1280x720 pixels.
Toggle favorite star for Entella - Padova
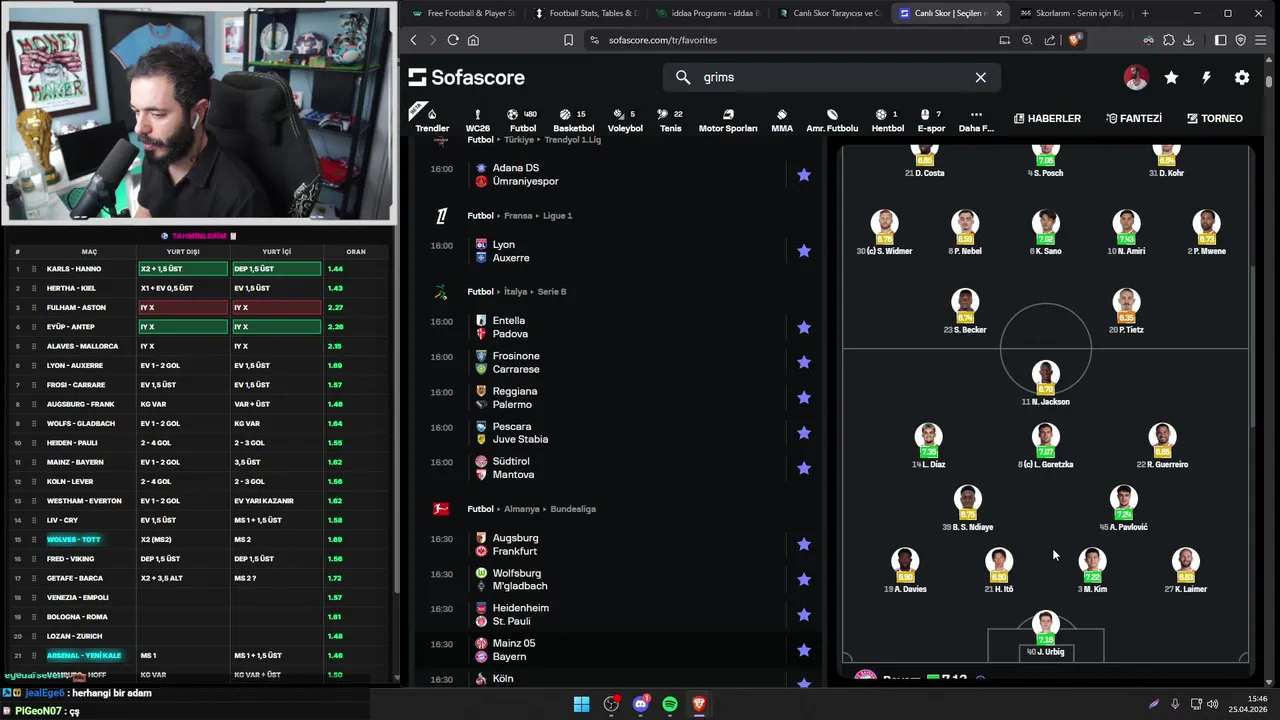(x=804, y=327)
